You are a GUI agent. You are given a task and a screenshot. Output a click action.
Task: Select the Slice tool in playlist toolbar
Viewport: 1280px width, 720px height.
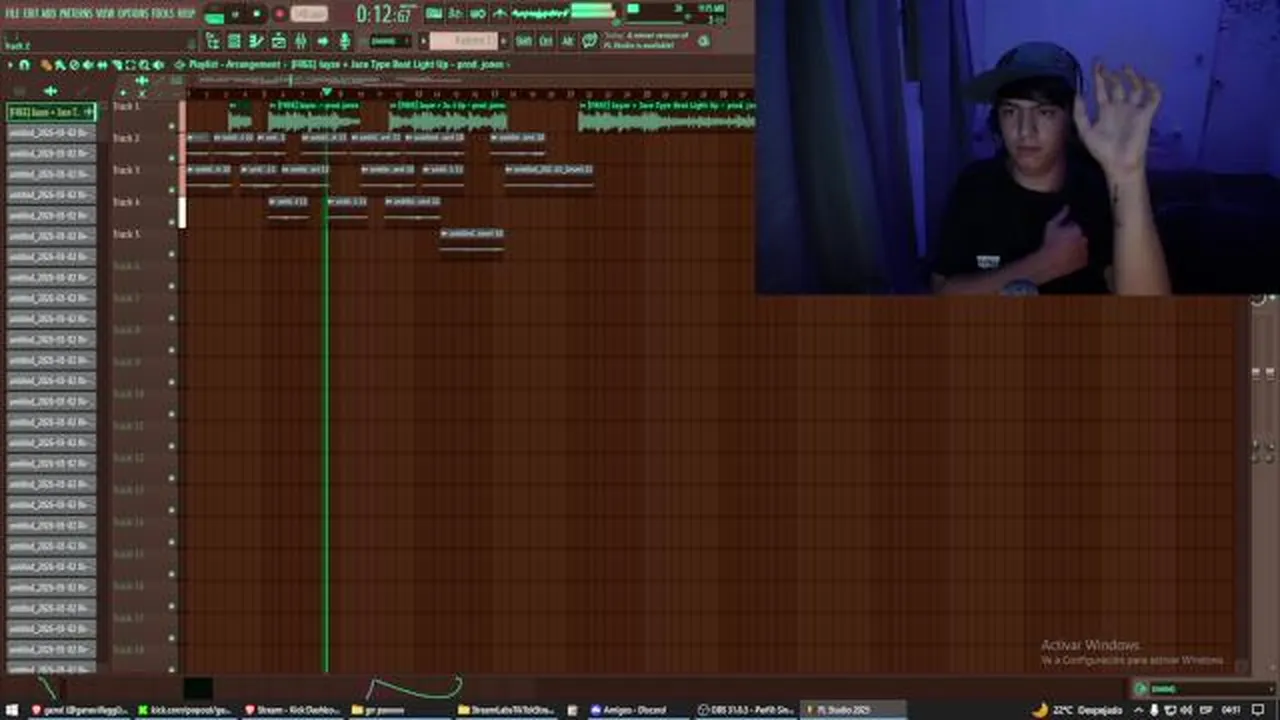coord(117,65)
